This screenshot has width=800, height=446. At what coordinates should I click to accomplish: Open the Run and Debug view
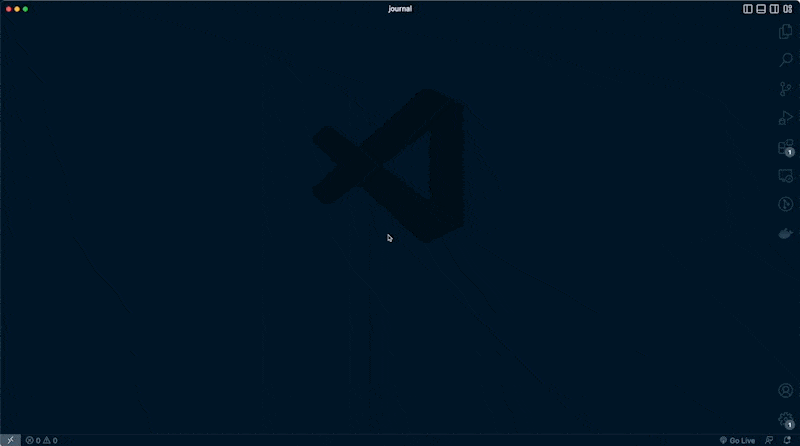(x=785, y=118)
